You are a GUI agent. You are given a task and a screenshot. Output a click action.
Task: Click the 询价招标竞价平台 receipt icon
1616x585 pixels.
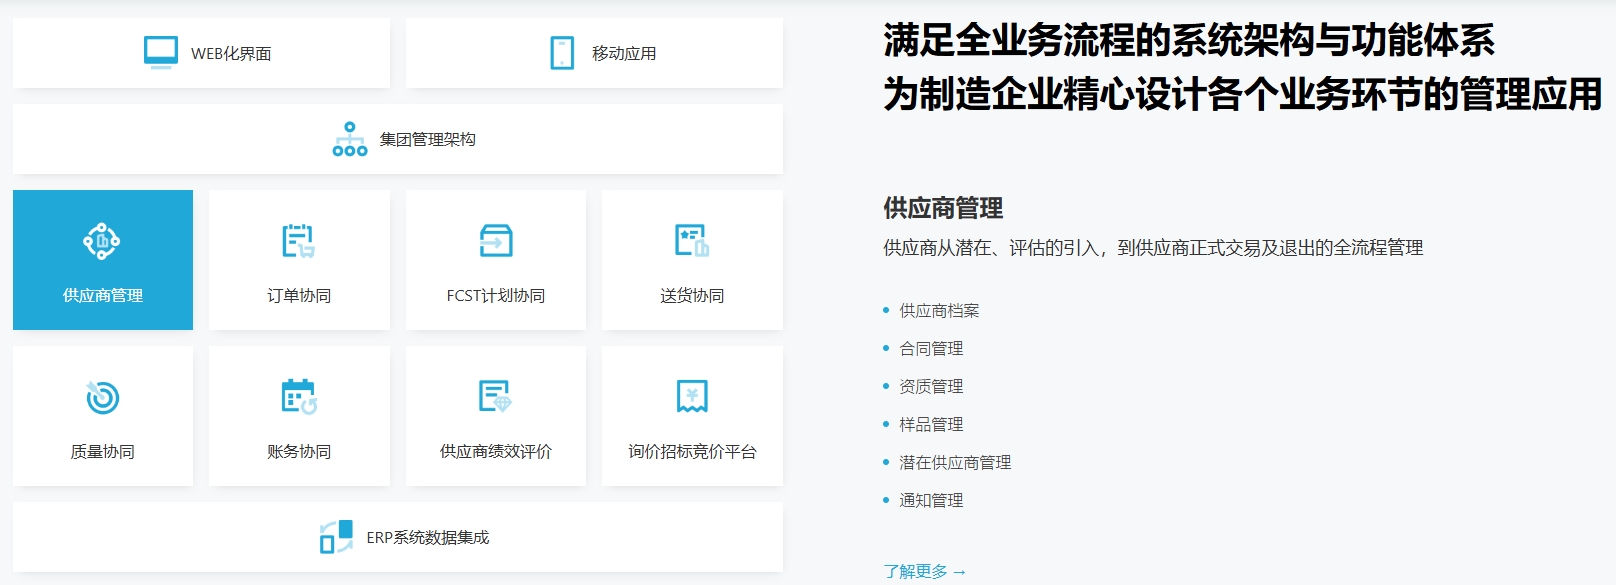point(691,397)
